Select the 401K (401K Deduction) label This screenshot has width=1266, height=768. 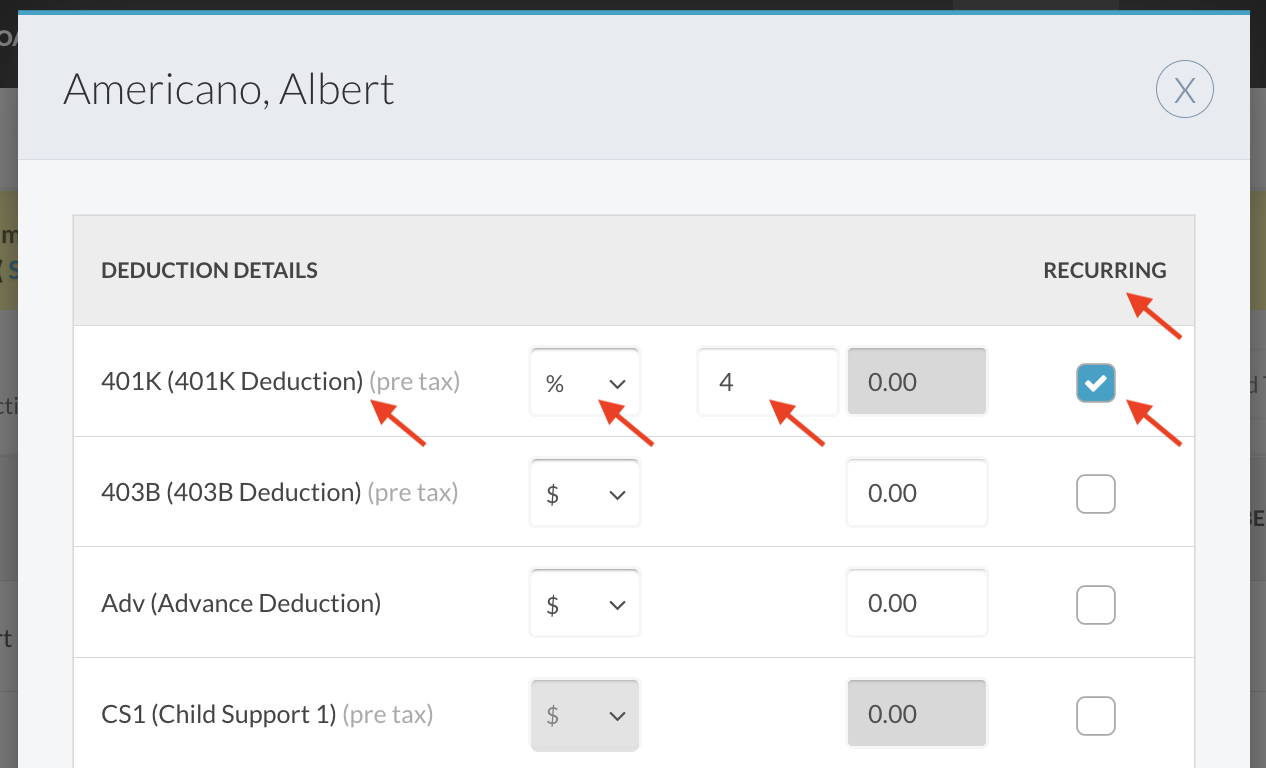tap(232, 381)
